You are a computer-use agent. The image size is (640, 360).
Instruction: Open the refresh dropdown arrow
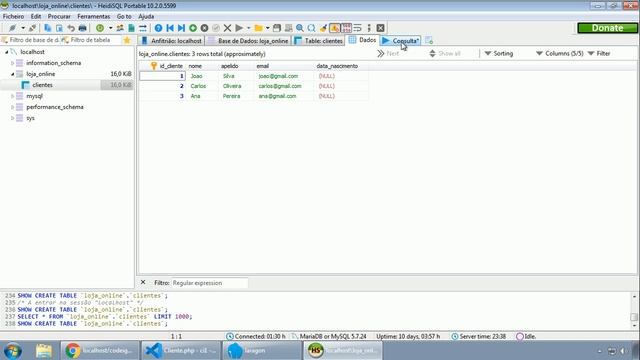pos(110,28)
